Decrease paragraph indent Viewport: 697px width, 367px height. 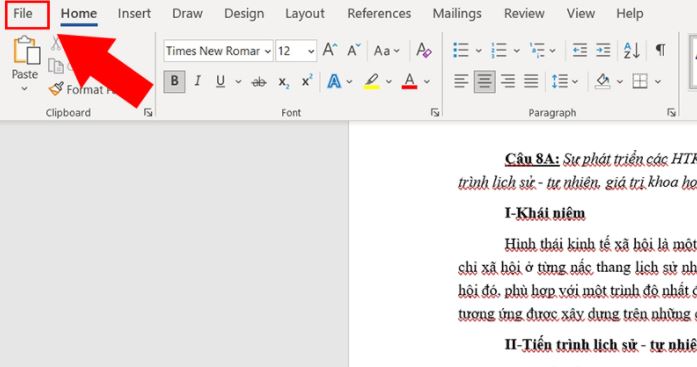580,50
